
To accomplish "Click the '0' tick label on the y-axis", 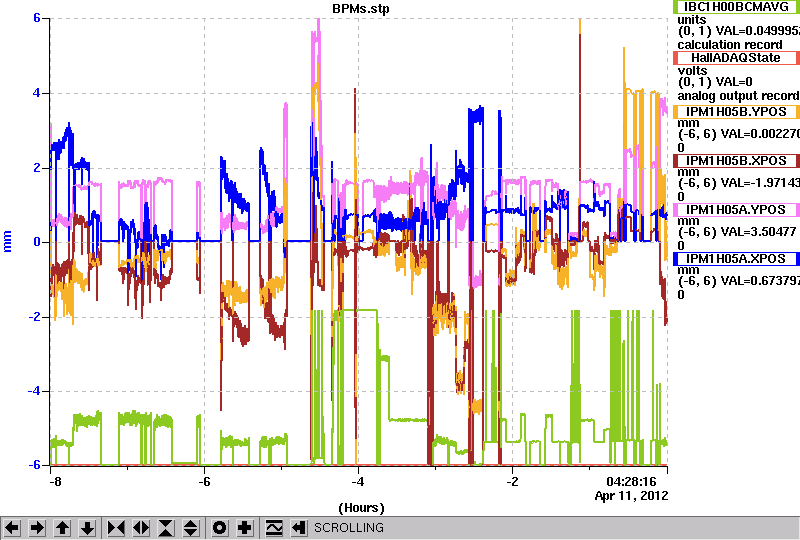I will pos(37,242).
